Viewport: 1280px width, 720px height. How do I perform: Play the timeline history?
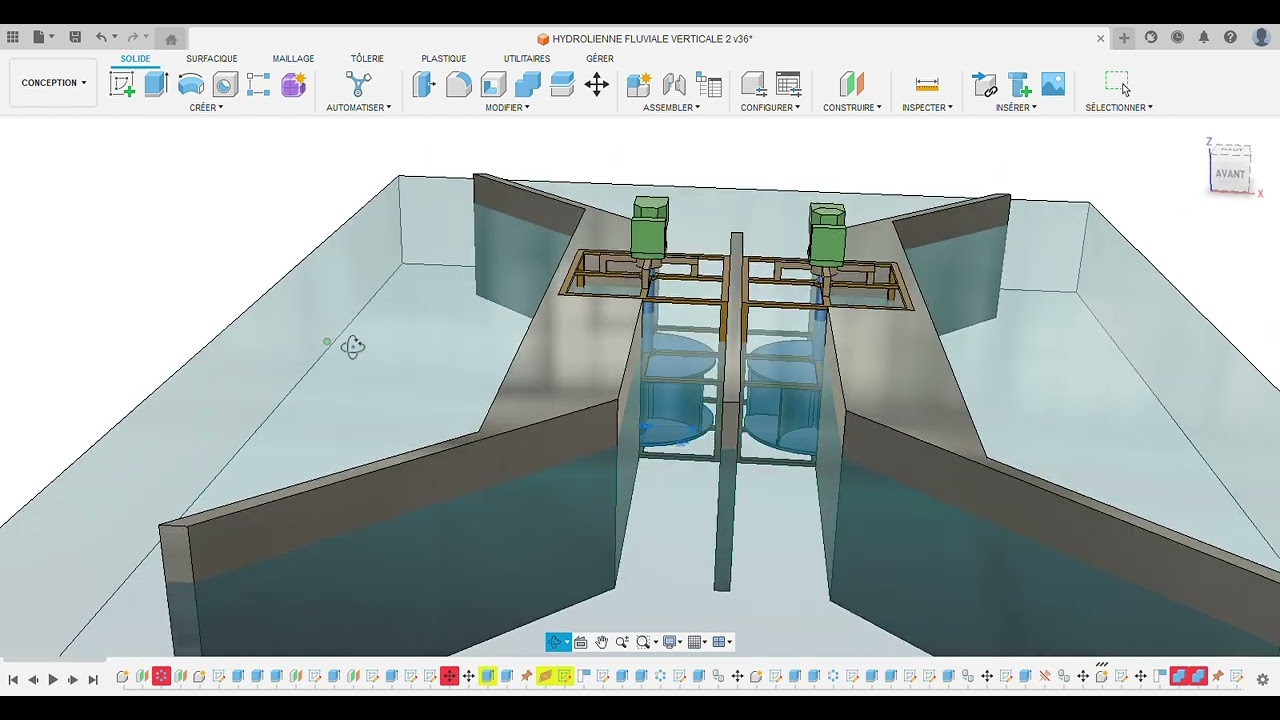tap(53, 680)
